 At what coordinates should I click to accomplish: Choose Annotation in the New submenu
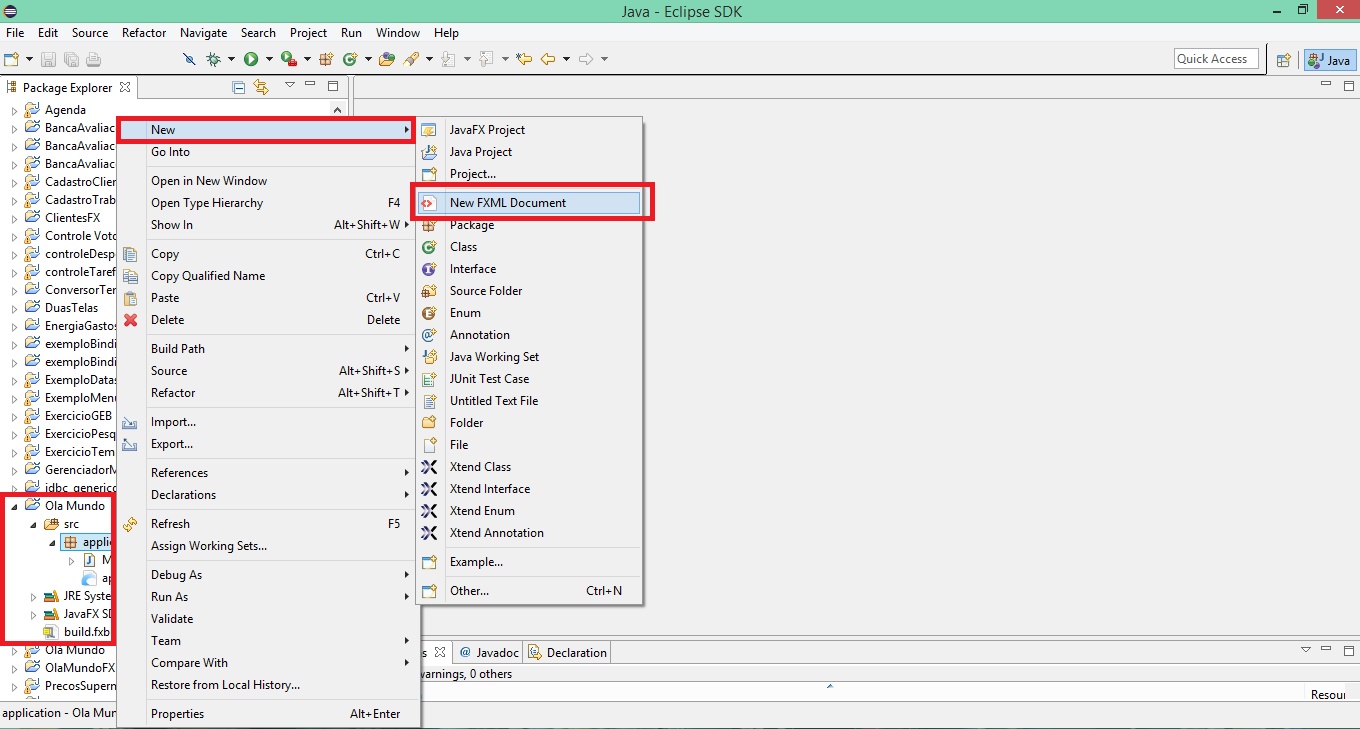[x=529, y=335]
